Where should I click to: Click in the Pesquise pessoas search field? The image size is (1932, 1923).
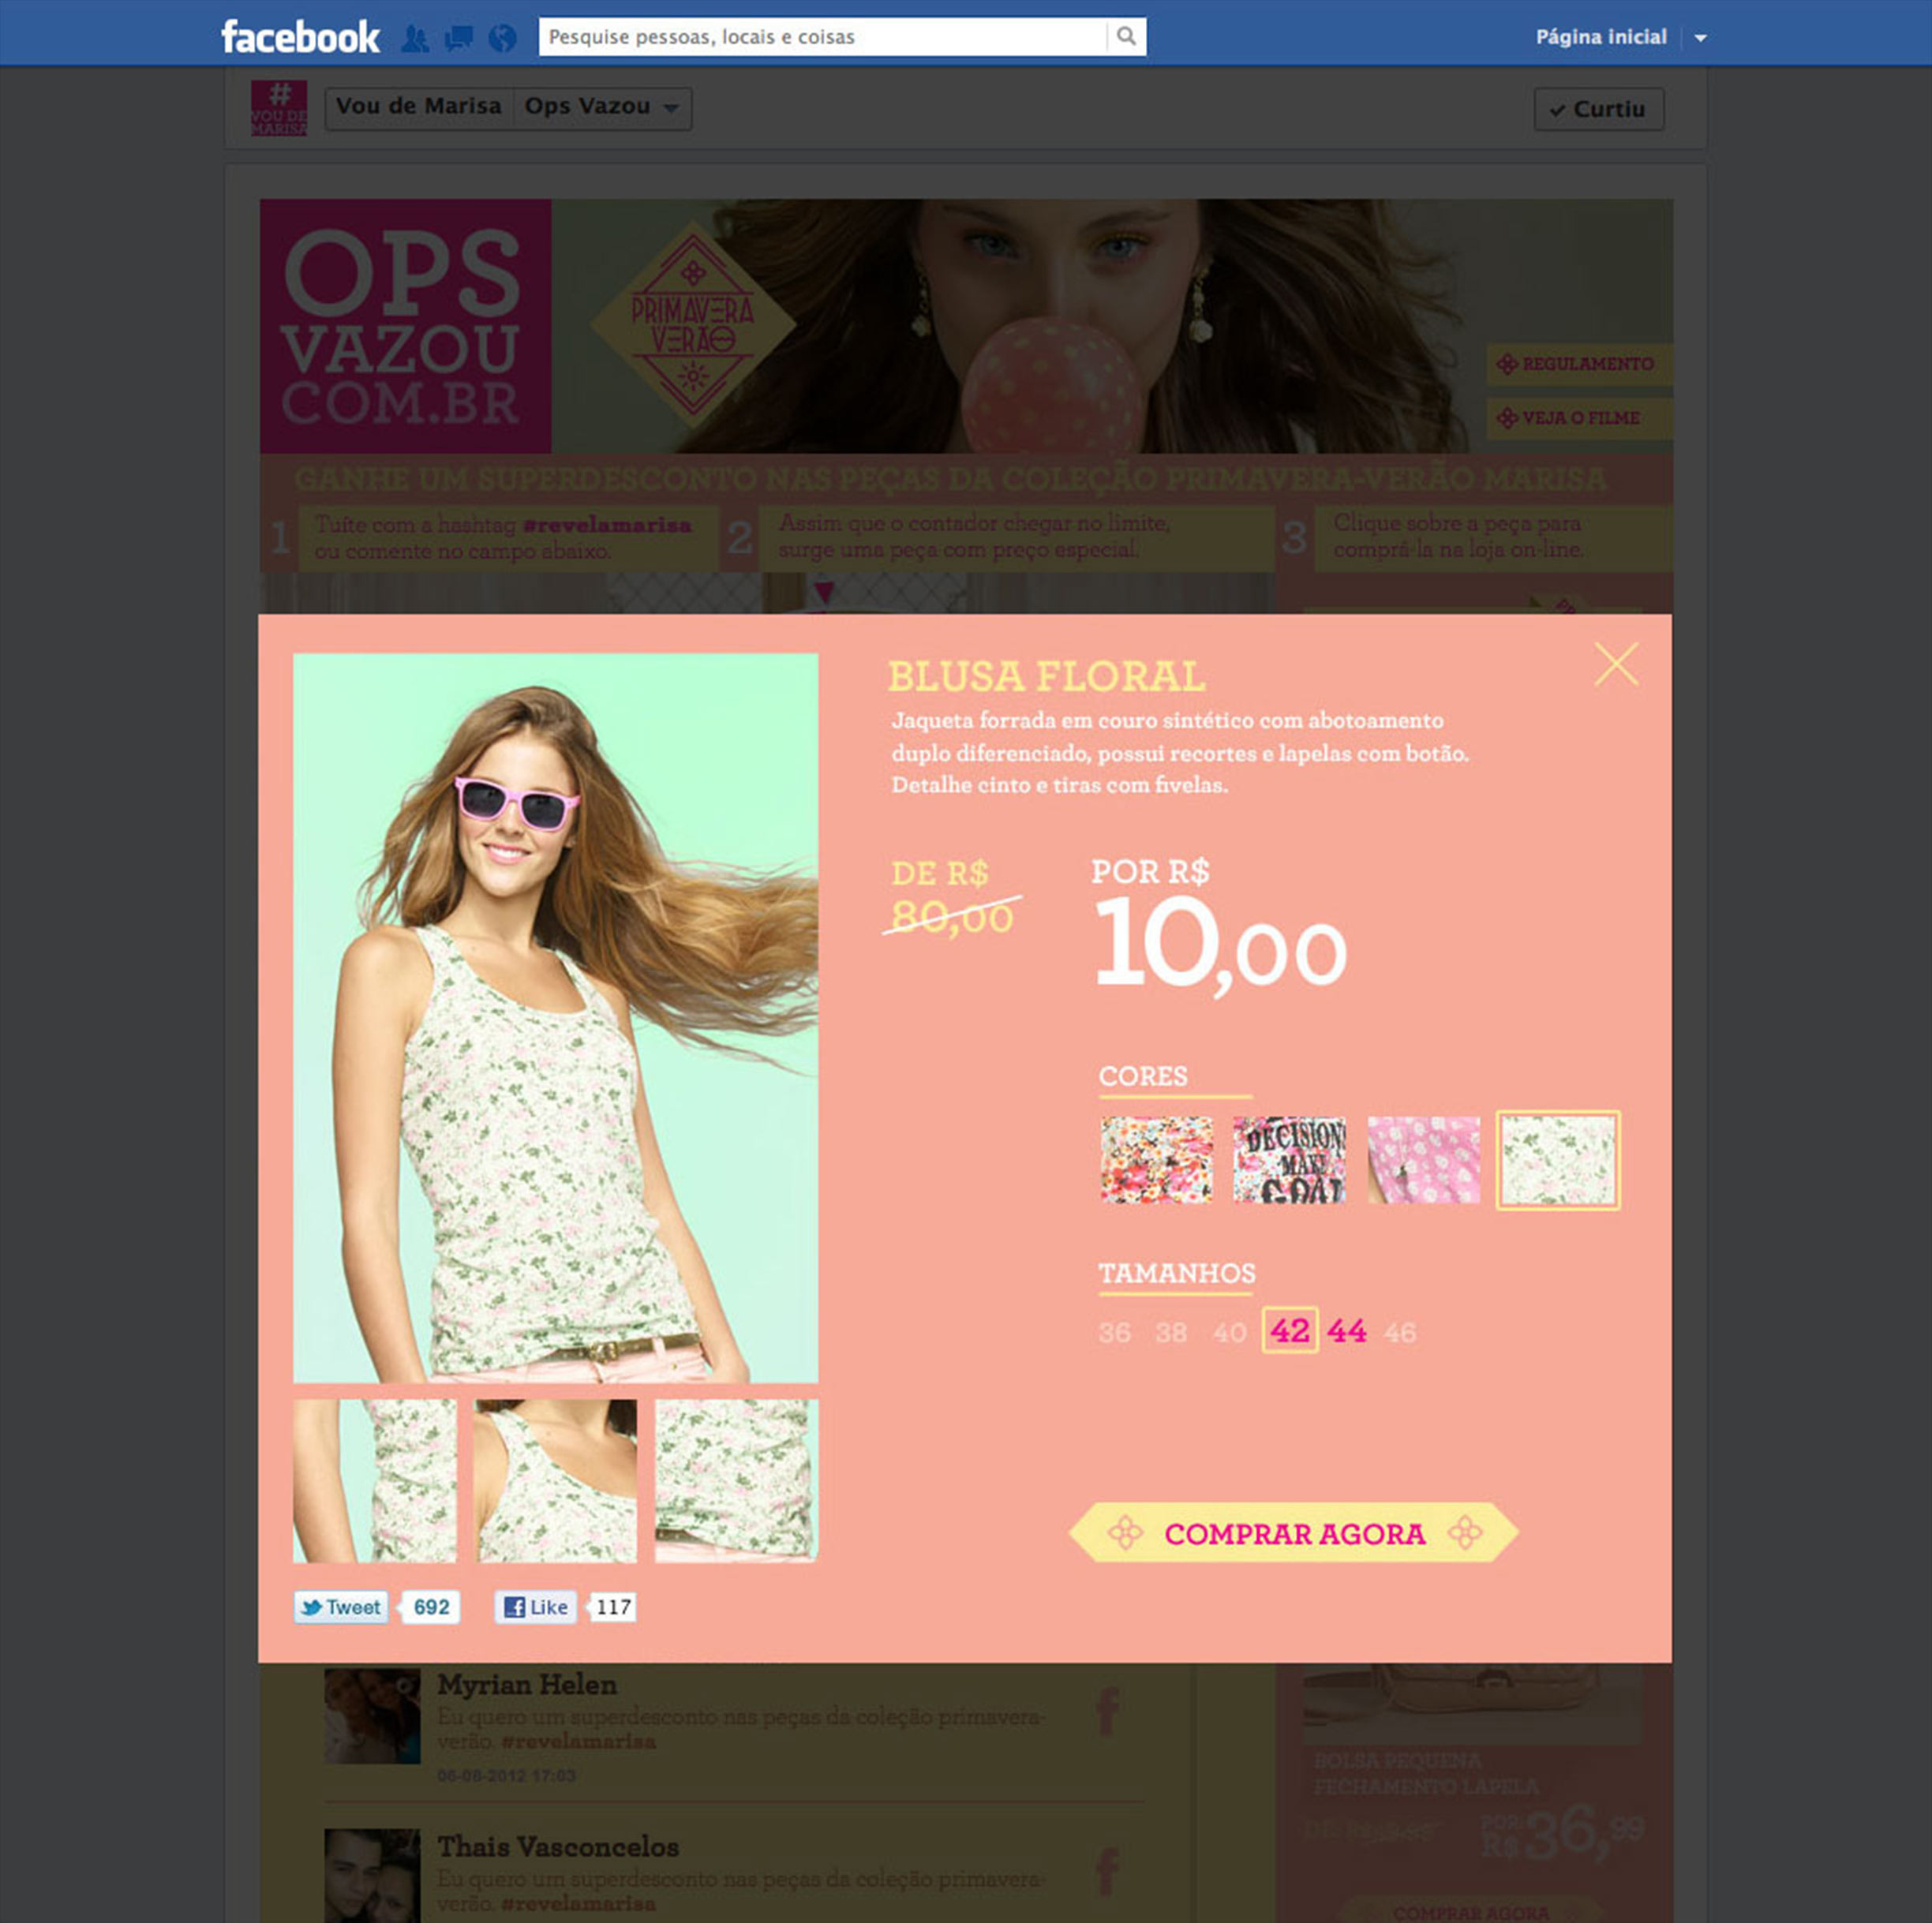click(823, 37)
